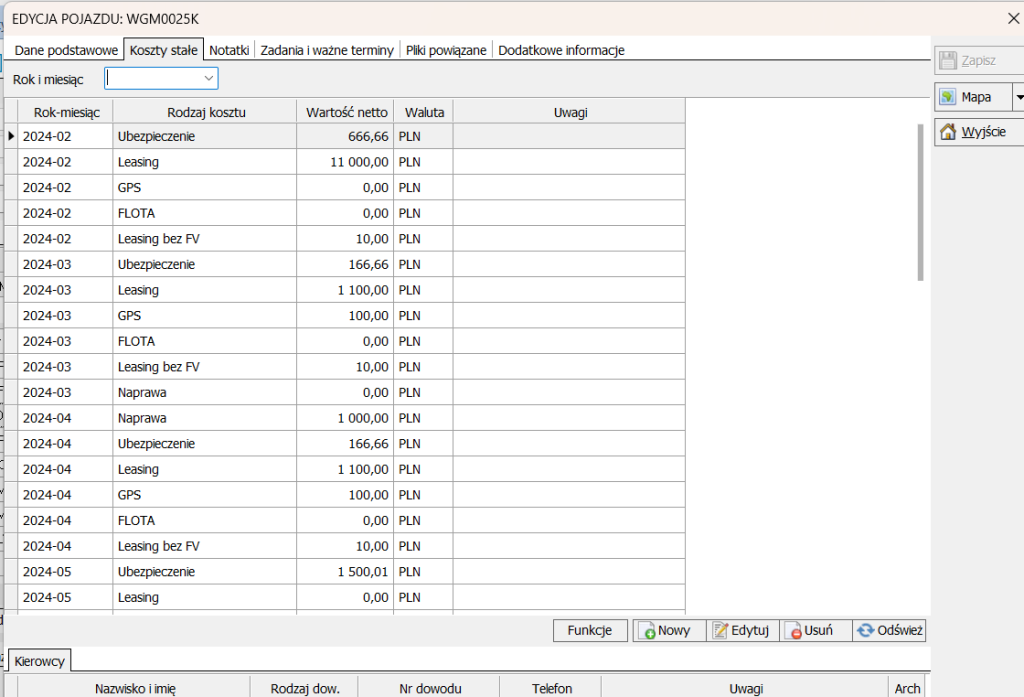Click the Nowy button with plus icon
1024x697 pixels.
pyautogui.click(x=668, y=631)
